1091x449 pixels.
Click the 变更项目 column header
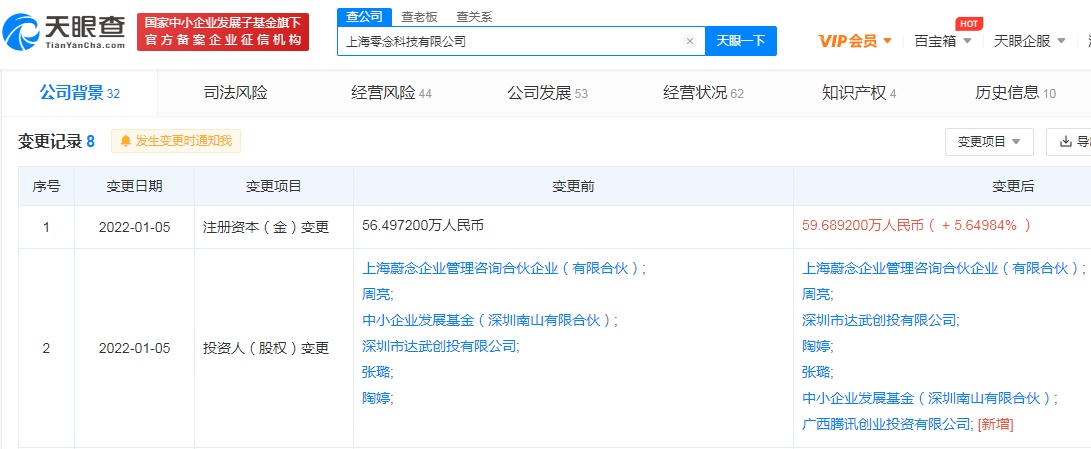pos(273,186)
